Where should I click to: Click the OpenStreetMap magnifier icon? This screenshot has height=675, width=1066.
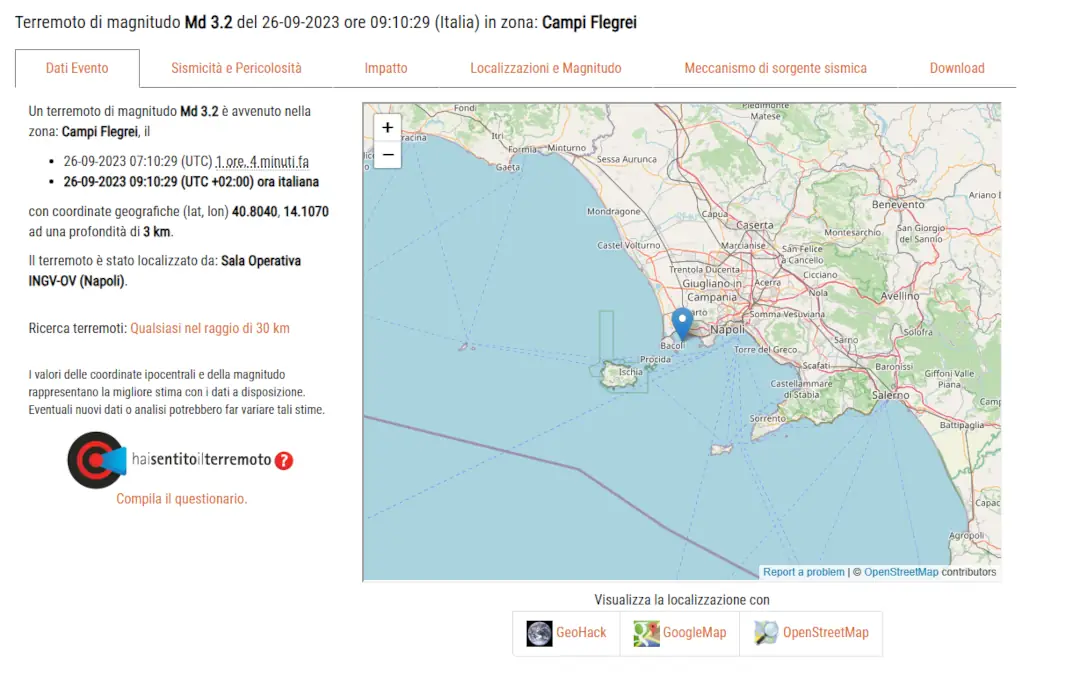coord(766,633)
